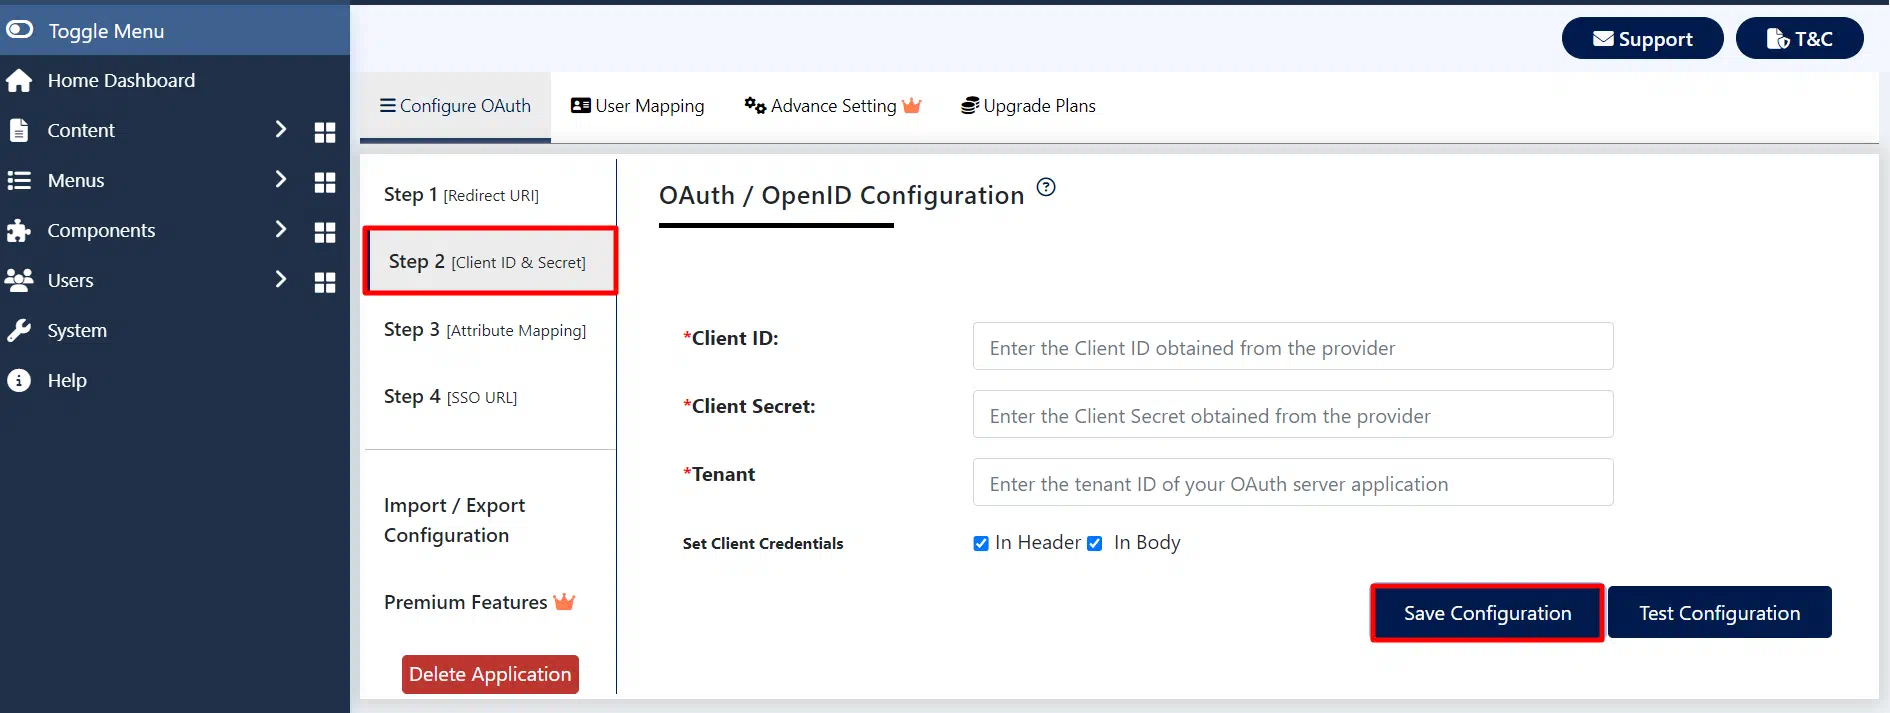The image size is (1890, 713).
Task: Click the Test Configuration button
Action: pos(1719,613)
